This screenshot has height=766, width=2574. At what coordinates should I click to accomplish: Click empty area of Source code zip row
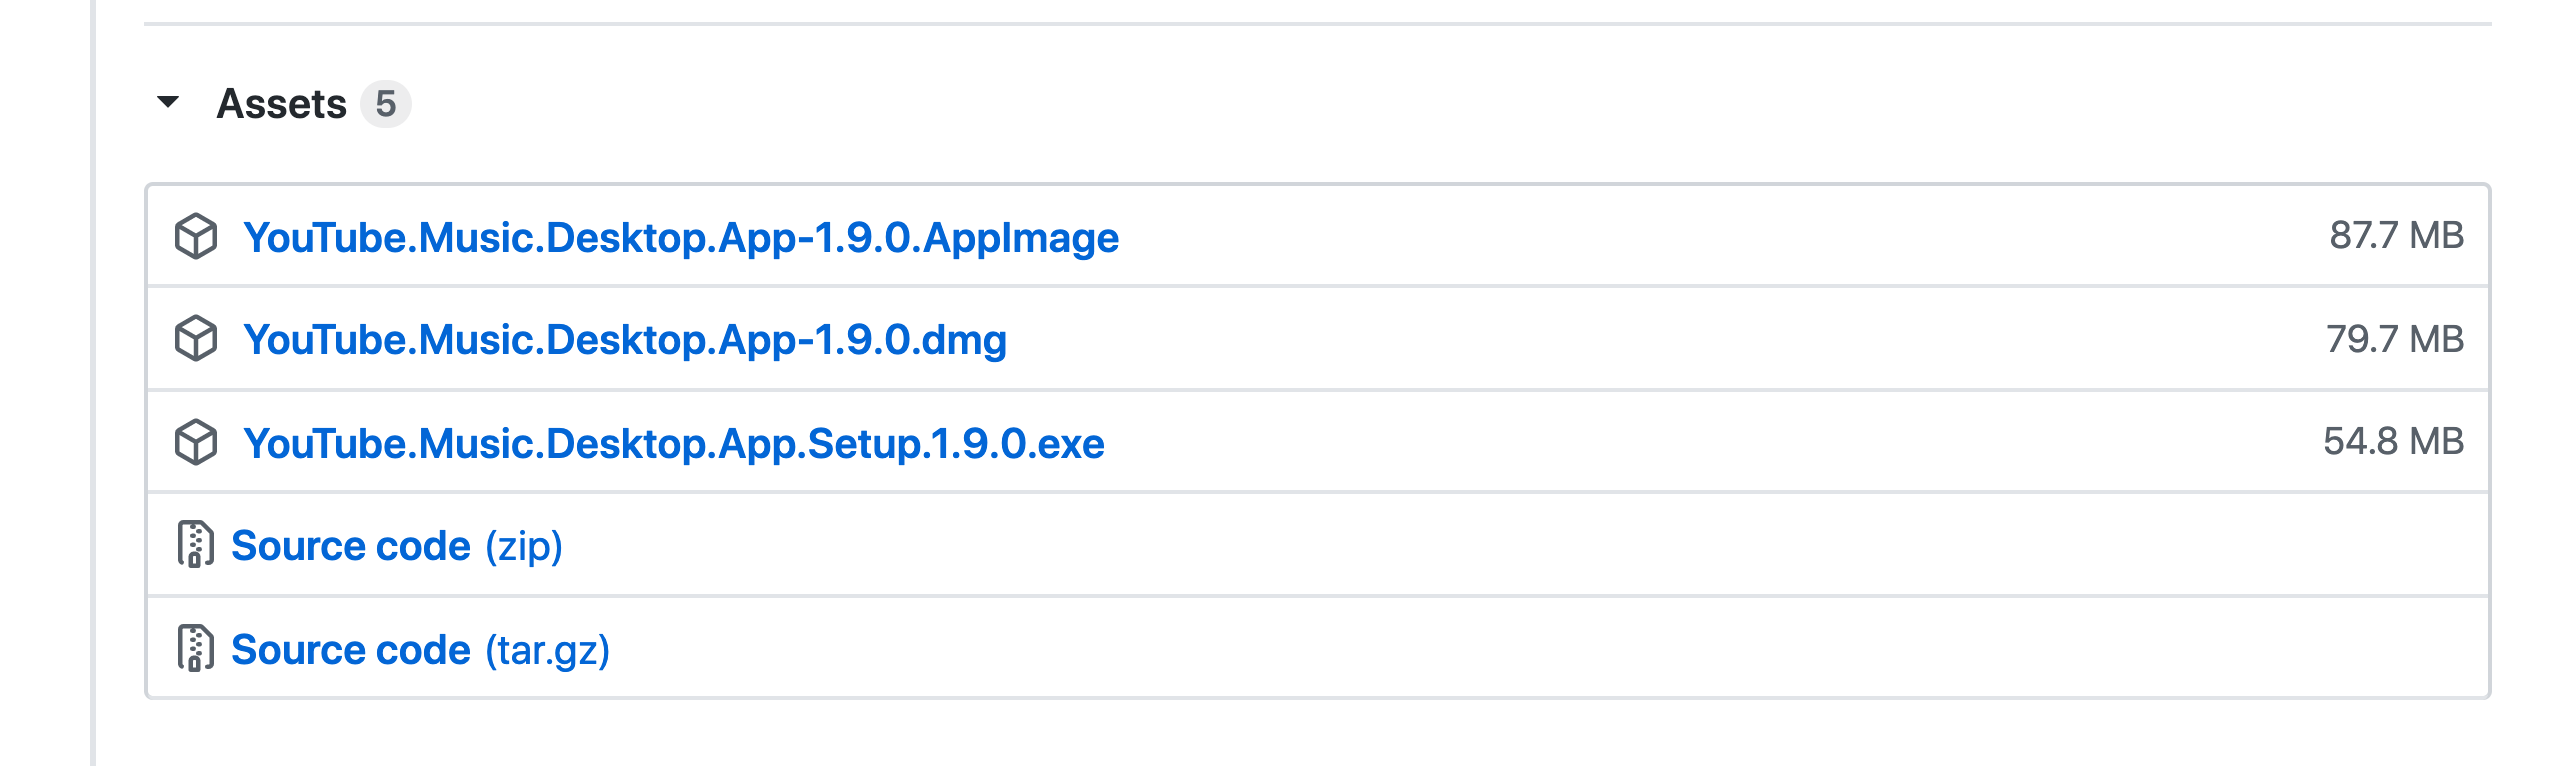pos(1500,545)
